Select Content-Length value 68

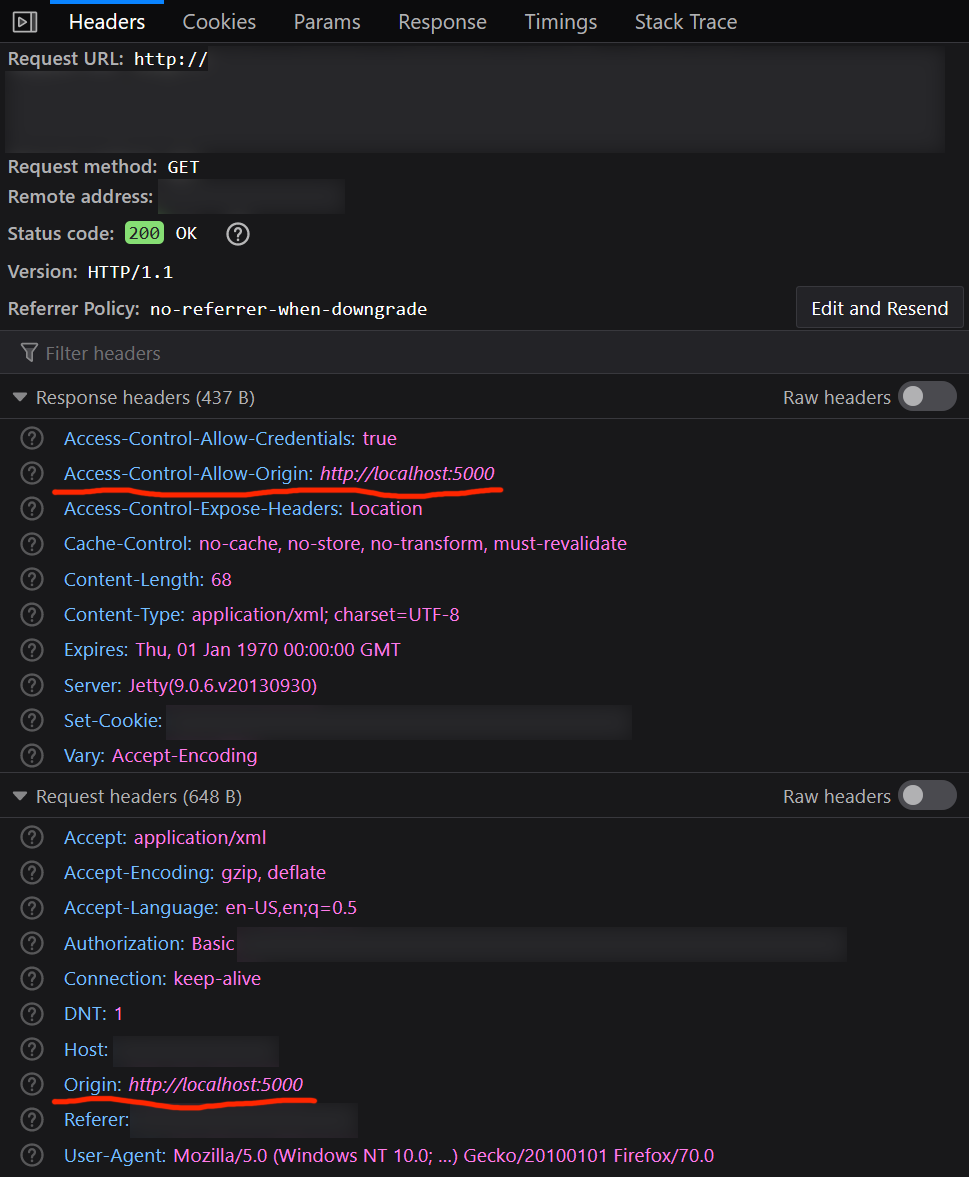[221, 579]
